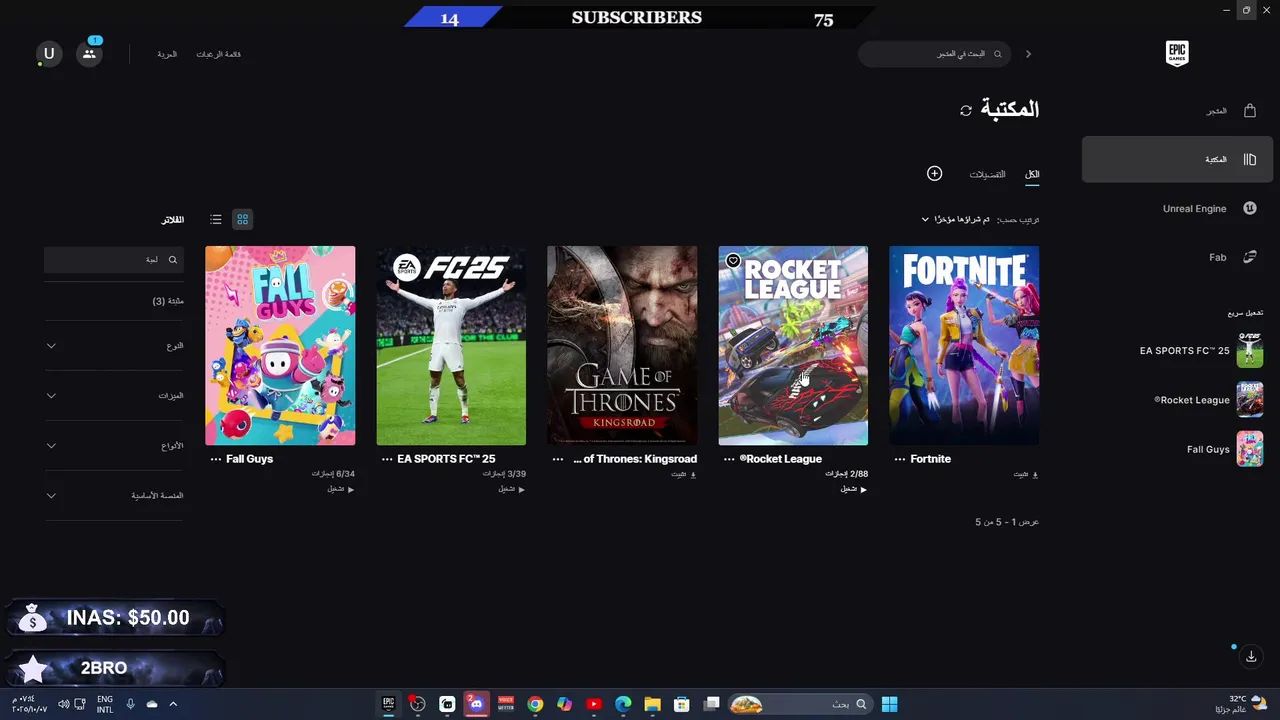Open the Fall Guys cover thumbnail
The image size is (1280, 720).
point(280,345)
